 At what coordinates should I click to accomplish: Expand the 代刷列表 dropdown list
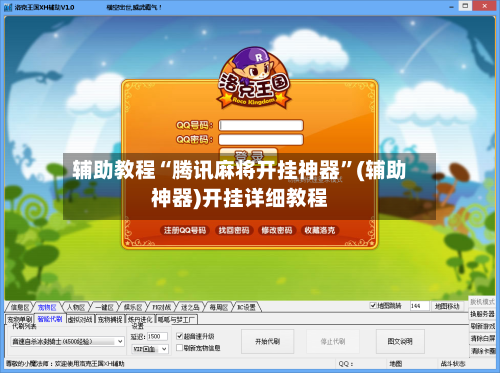click(67, 341)
